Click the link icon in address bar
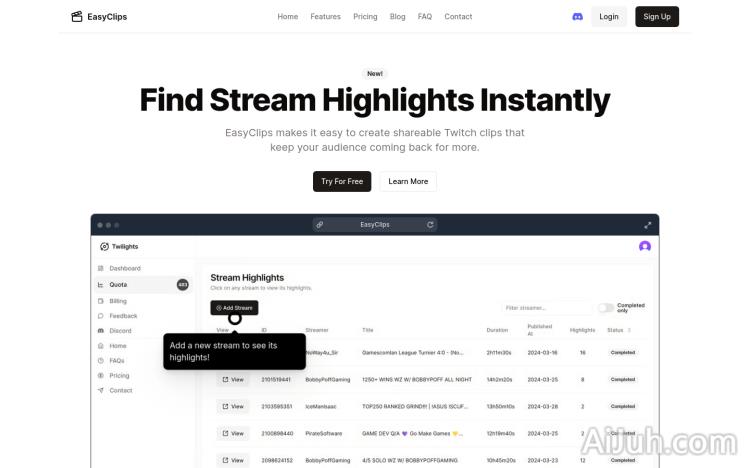The width and height of the screenshot is (750, 468). [x=320, y=225]
